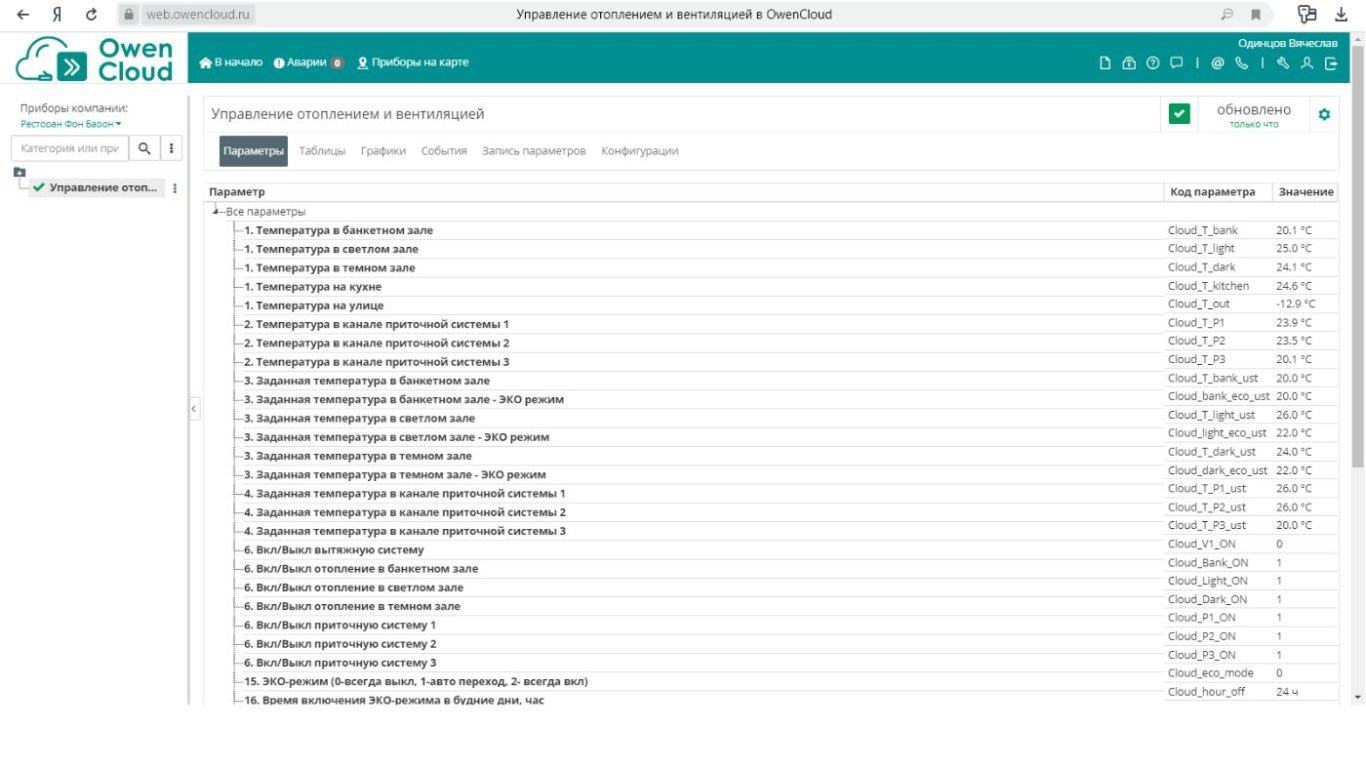Collapse the left sidebar with the arrow handle
The width and height of the screenshot is (1366, 769).
coord(194,408)
